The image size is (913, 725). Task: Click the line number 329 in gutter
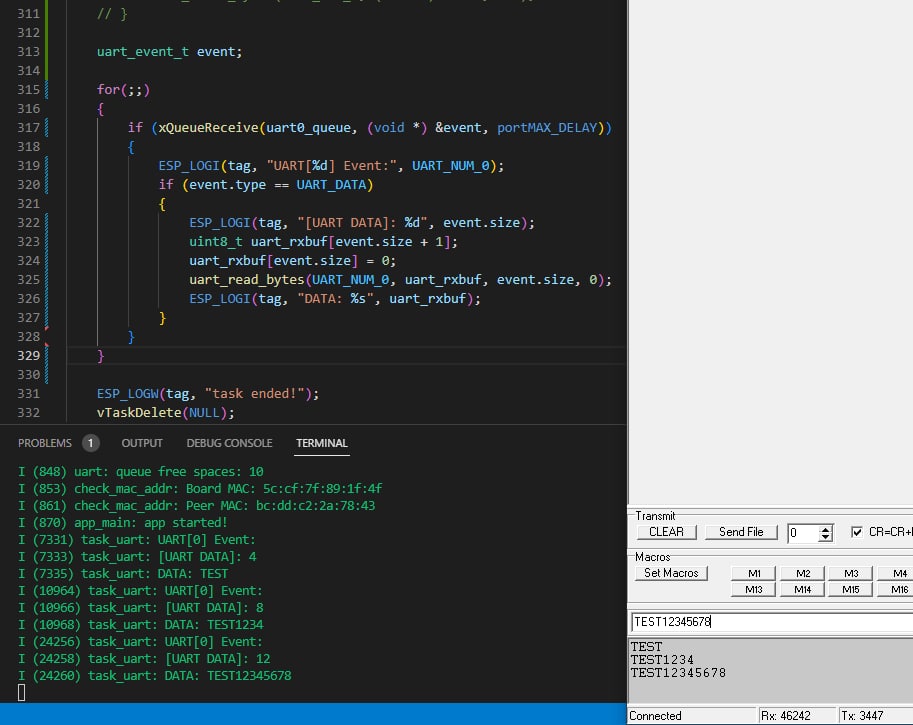[29, 356]
